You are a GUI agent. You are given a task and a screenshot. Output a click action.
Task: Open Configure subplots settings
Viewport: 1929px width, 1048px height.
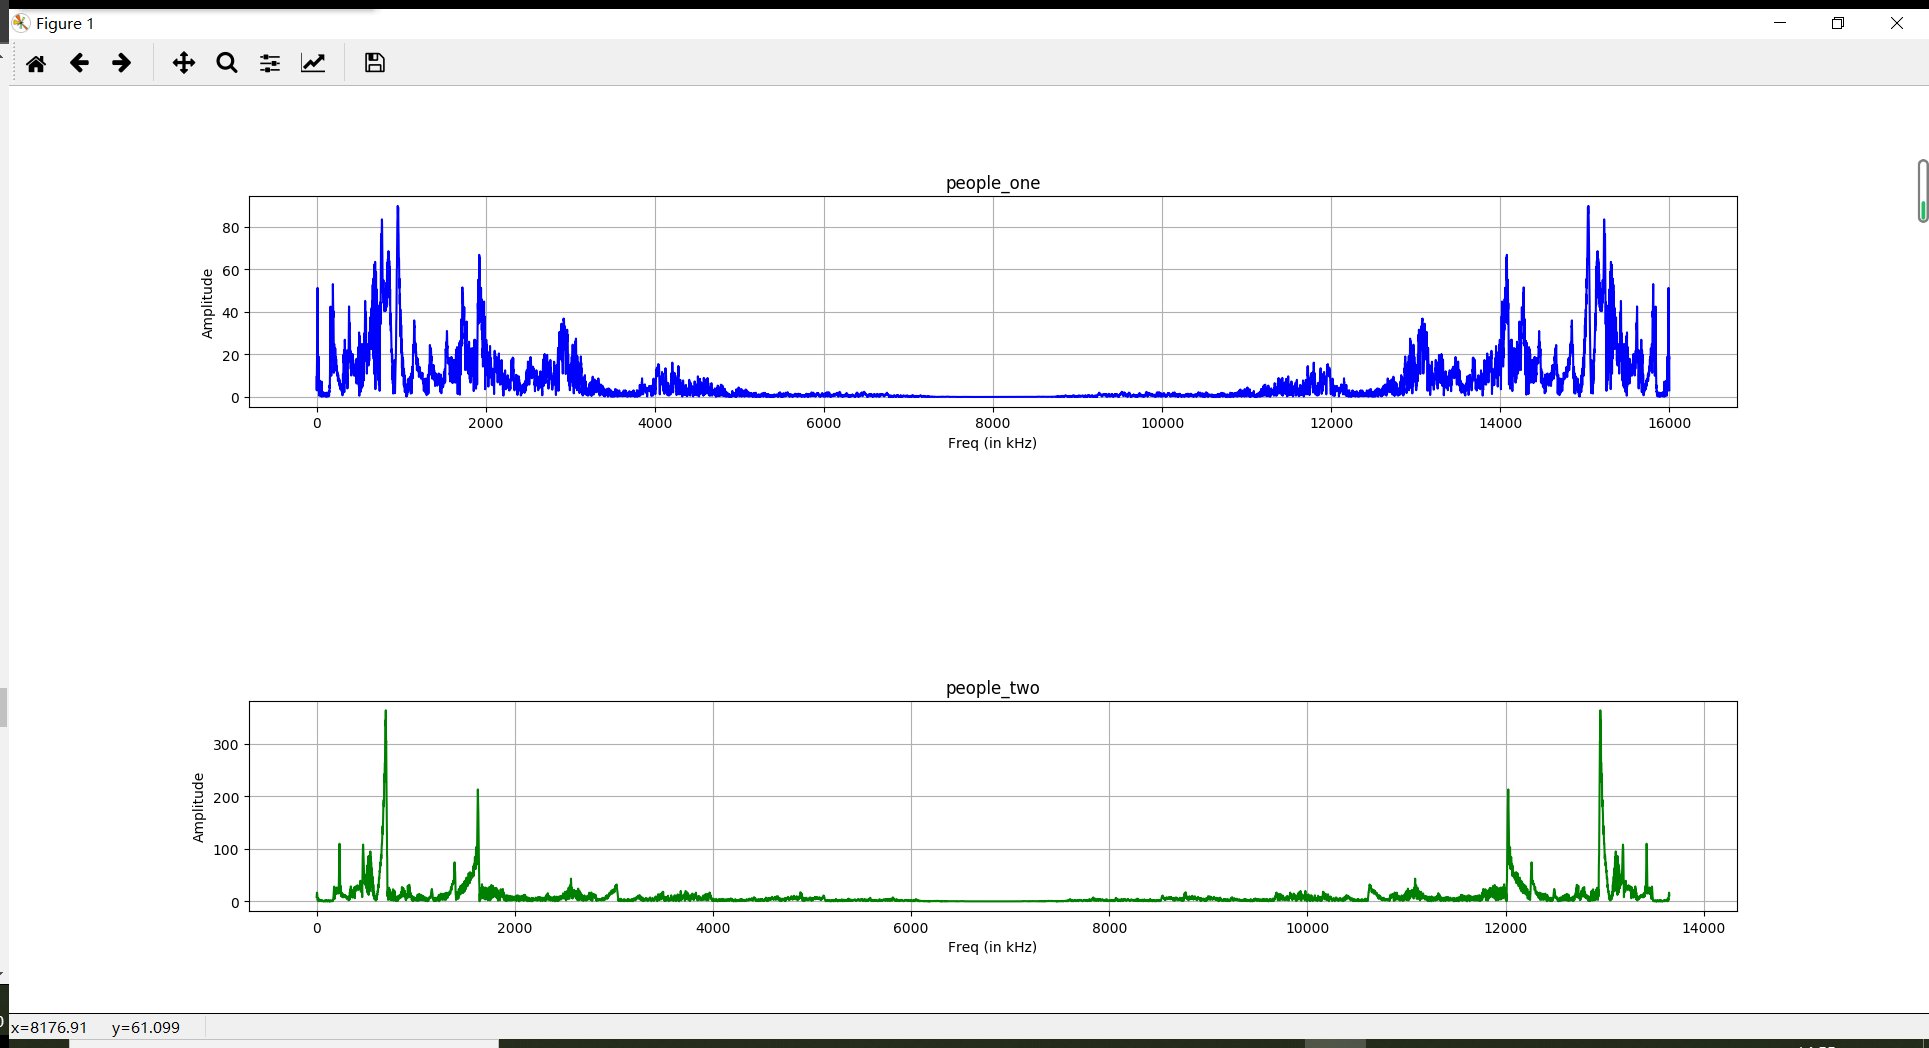pos(270,63)
